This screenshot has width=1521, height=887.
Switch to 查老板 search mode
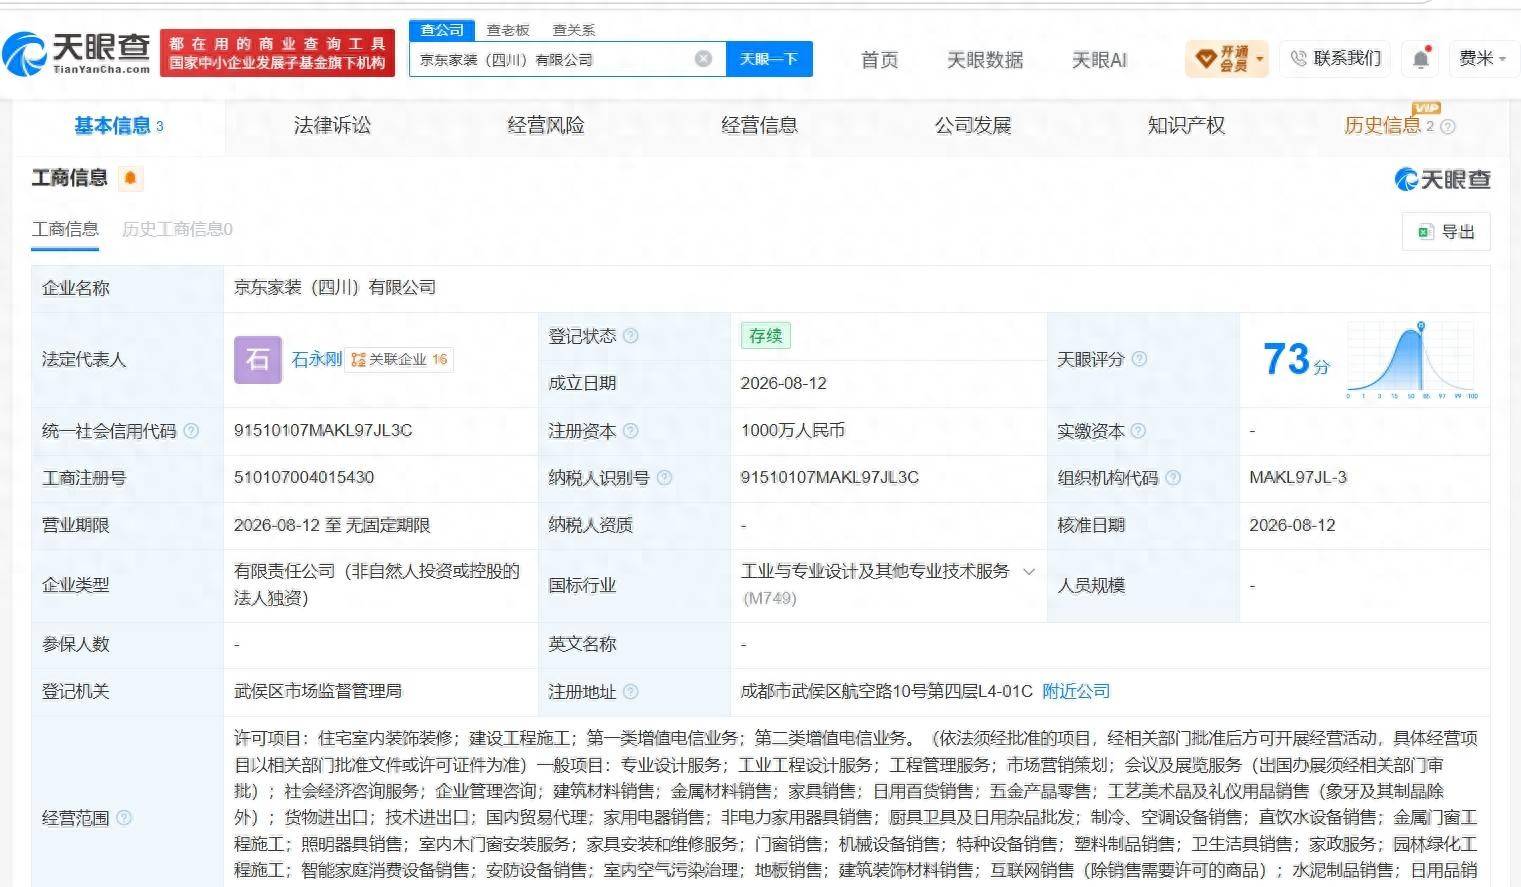pyautogui.click(x=508, y=30)
